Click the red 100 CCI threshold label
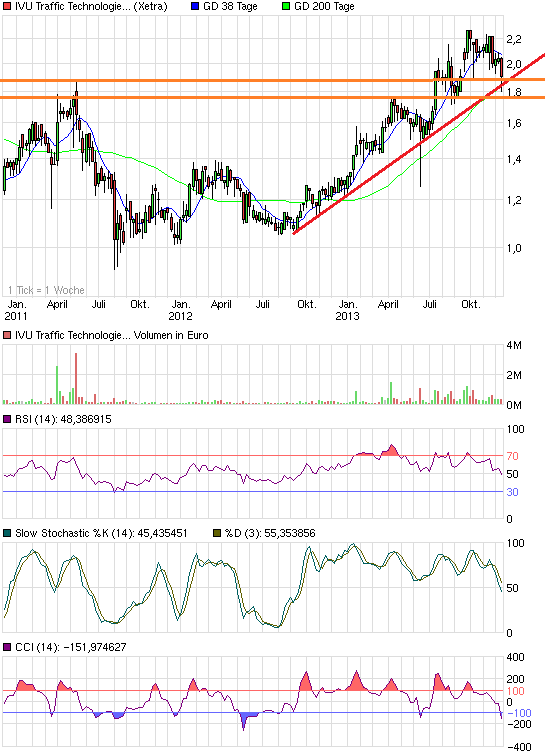 pos(515,691)
